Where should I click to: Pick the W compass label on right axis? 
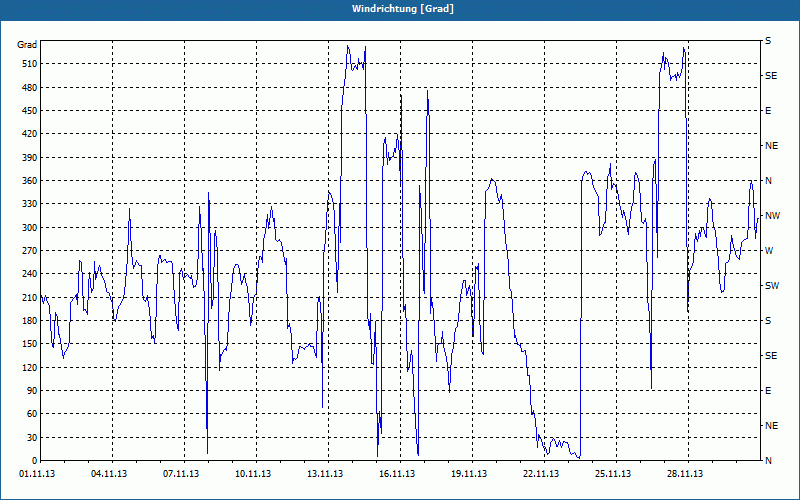[x=769, y=251]
